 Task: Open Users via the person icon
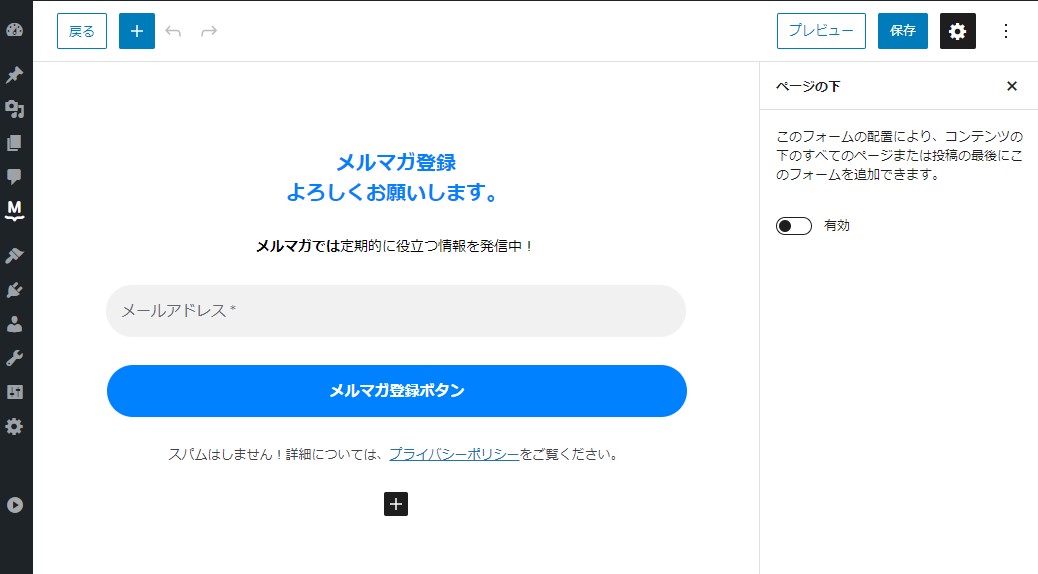pyautogui.click(x=14, y=324)
